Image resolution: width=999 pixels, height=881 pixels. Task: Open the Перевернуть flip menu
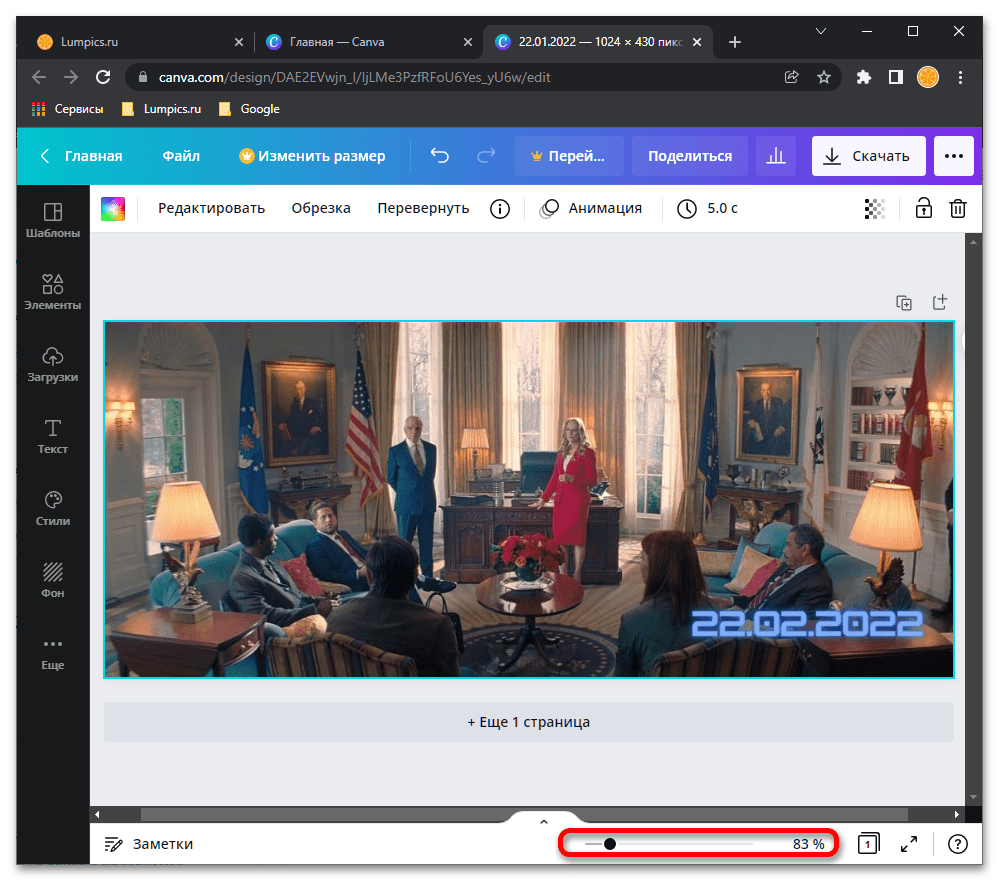pyautogui.click(x=423, y=208)
